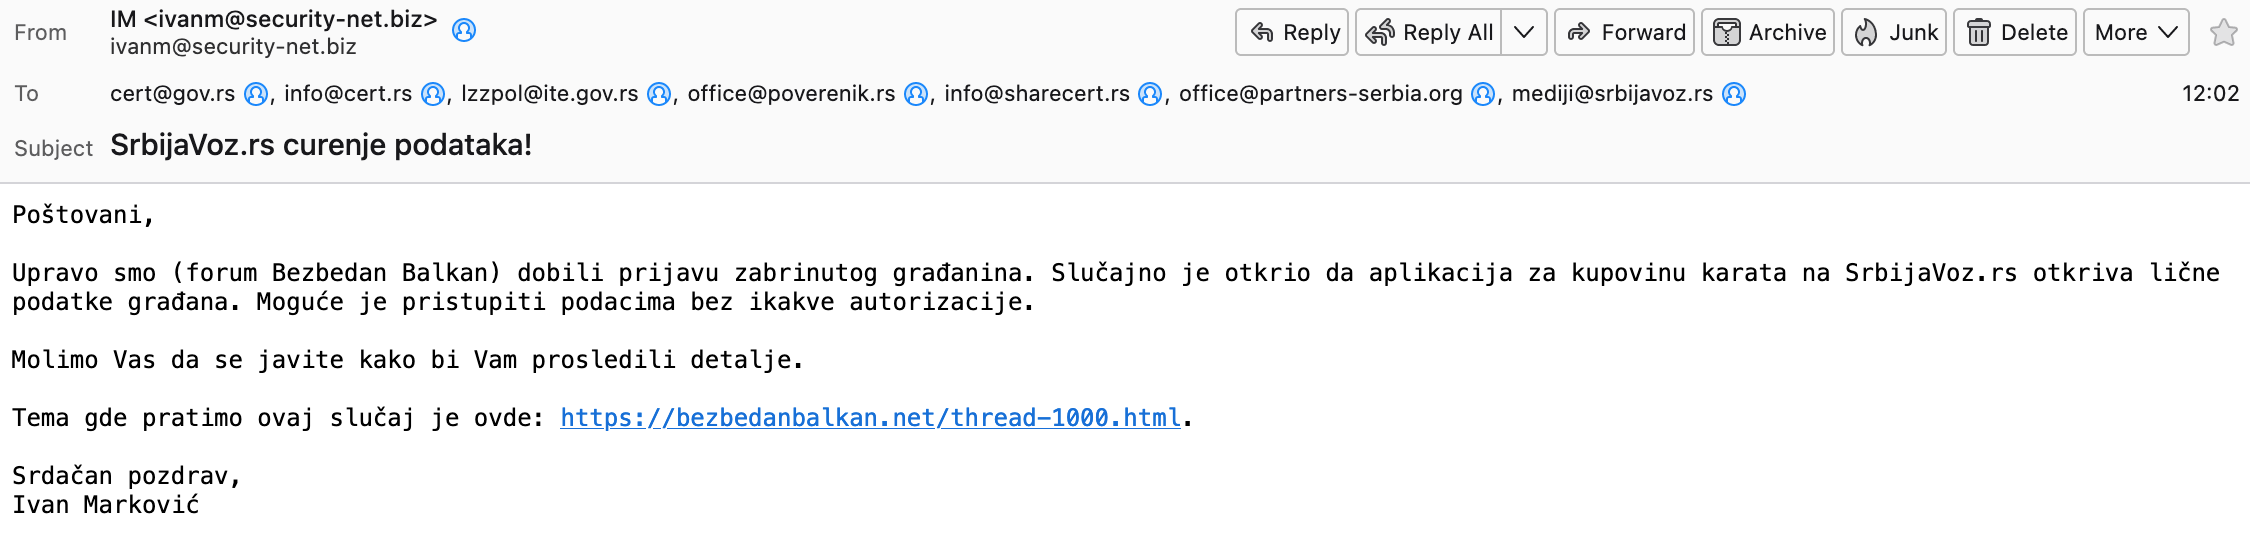The height and width of the screenshot is (534, 2250).
Task: Click contact icon beside info@cert.rs
Action: tap(433, 94)
